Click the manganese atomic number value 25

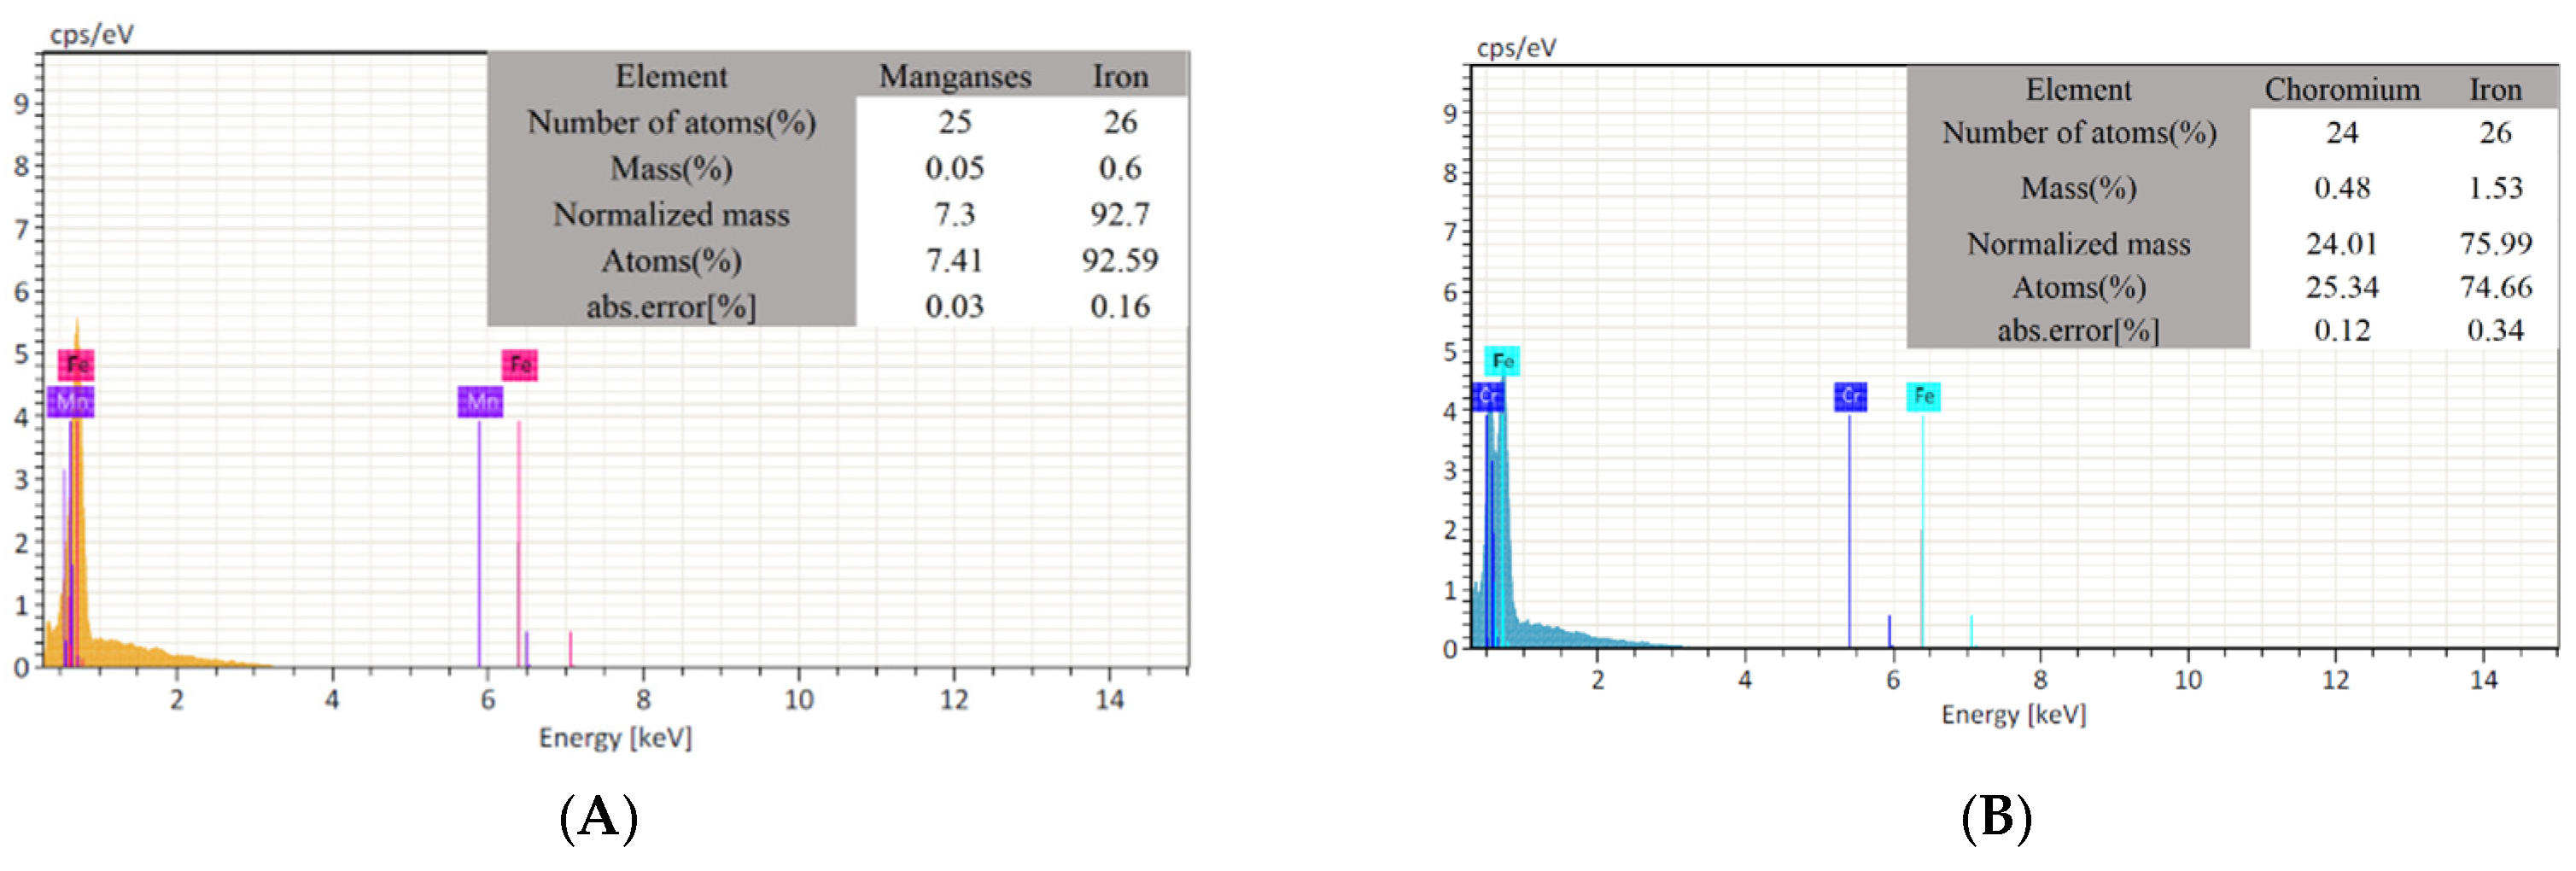(955, 123)
